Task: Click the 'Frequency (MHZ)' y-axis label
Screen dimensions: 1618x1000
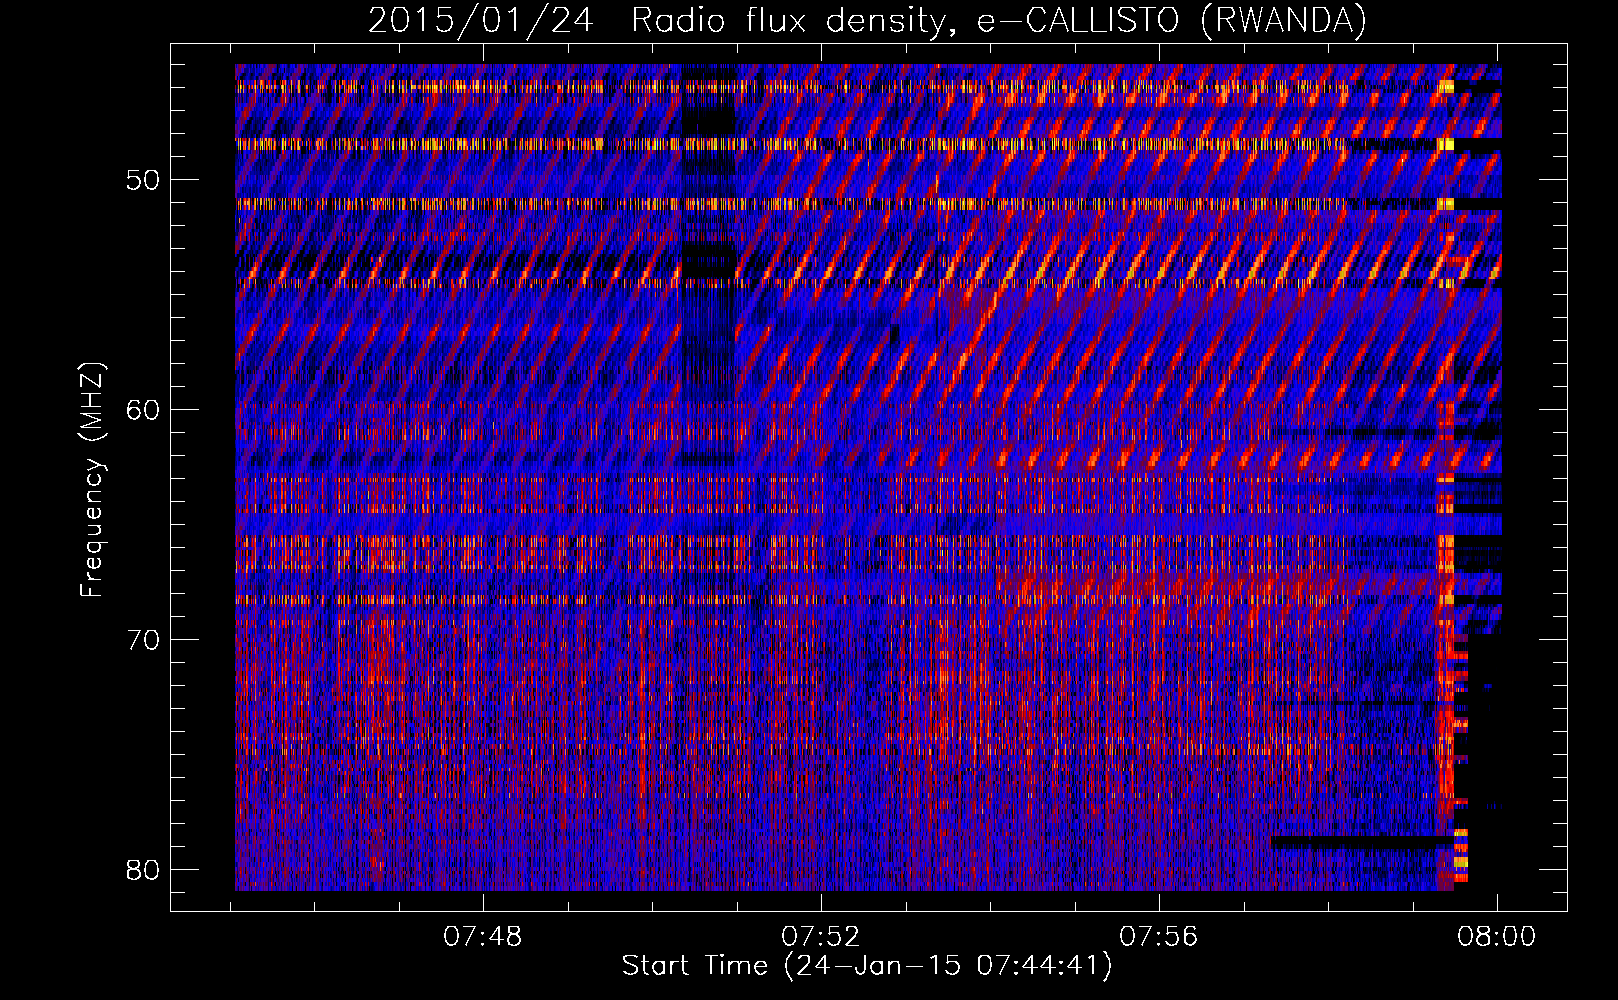Action: 92,480
